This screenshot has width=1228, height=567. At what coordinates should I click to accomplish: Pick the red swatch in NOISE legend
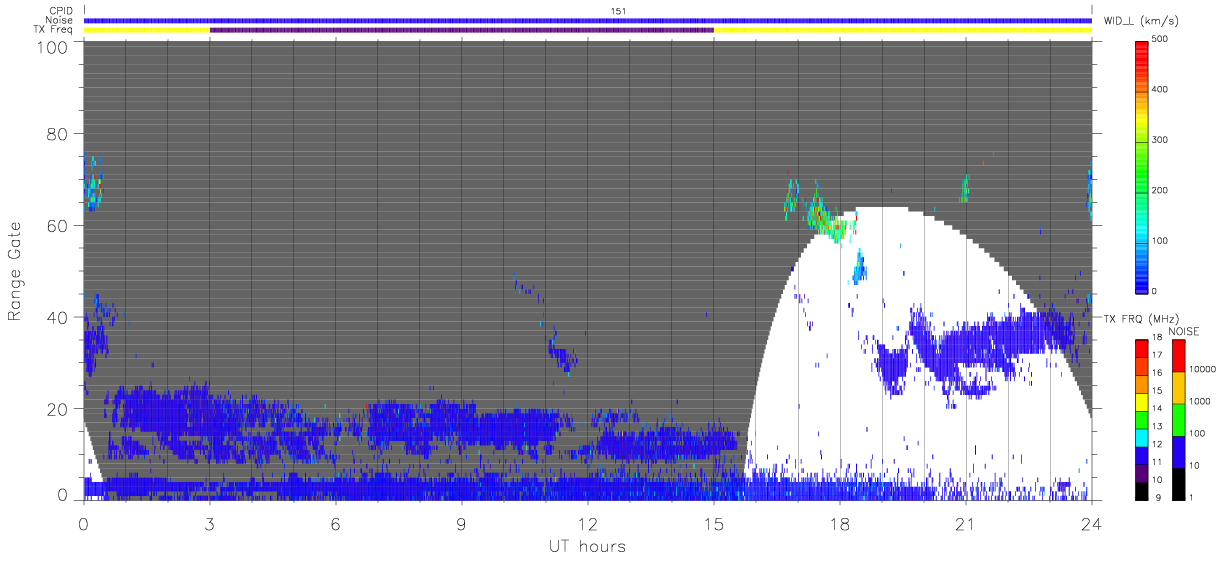tap(1178, 356)
